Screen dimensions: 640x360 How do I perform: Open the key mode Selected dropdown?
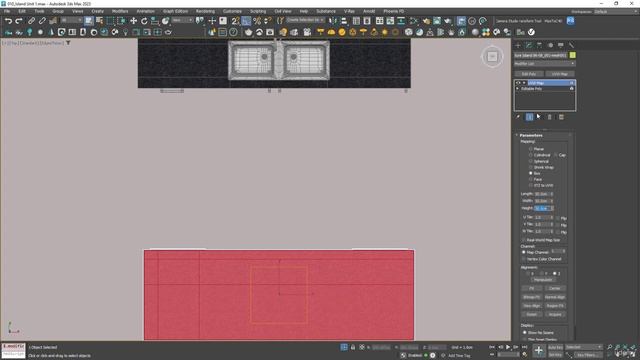[583, 347]
